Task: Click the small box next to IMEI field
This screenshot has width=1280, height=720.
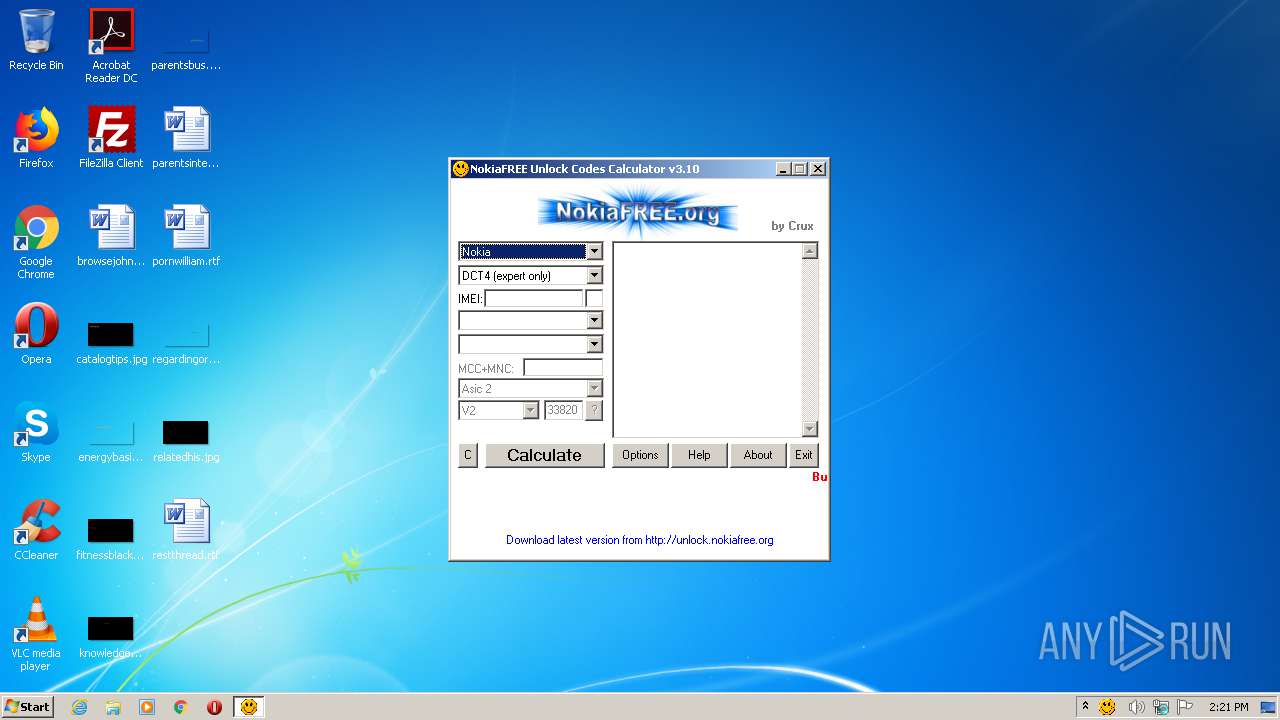Action: pyautogui.click(x=594, y=298)
